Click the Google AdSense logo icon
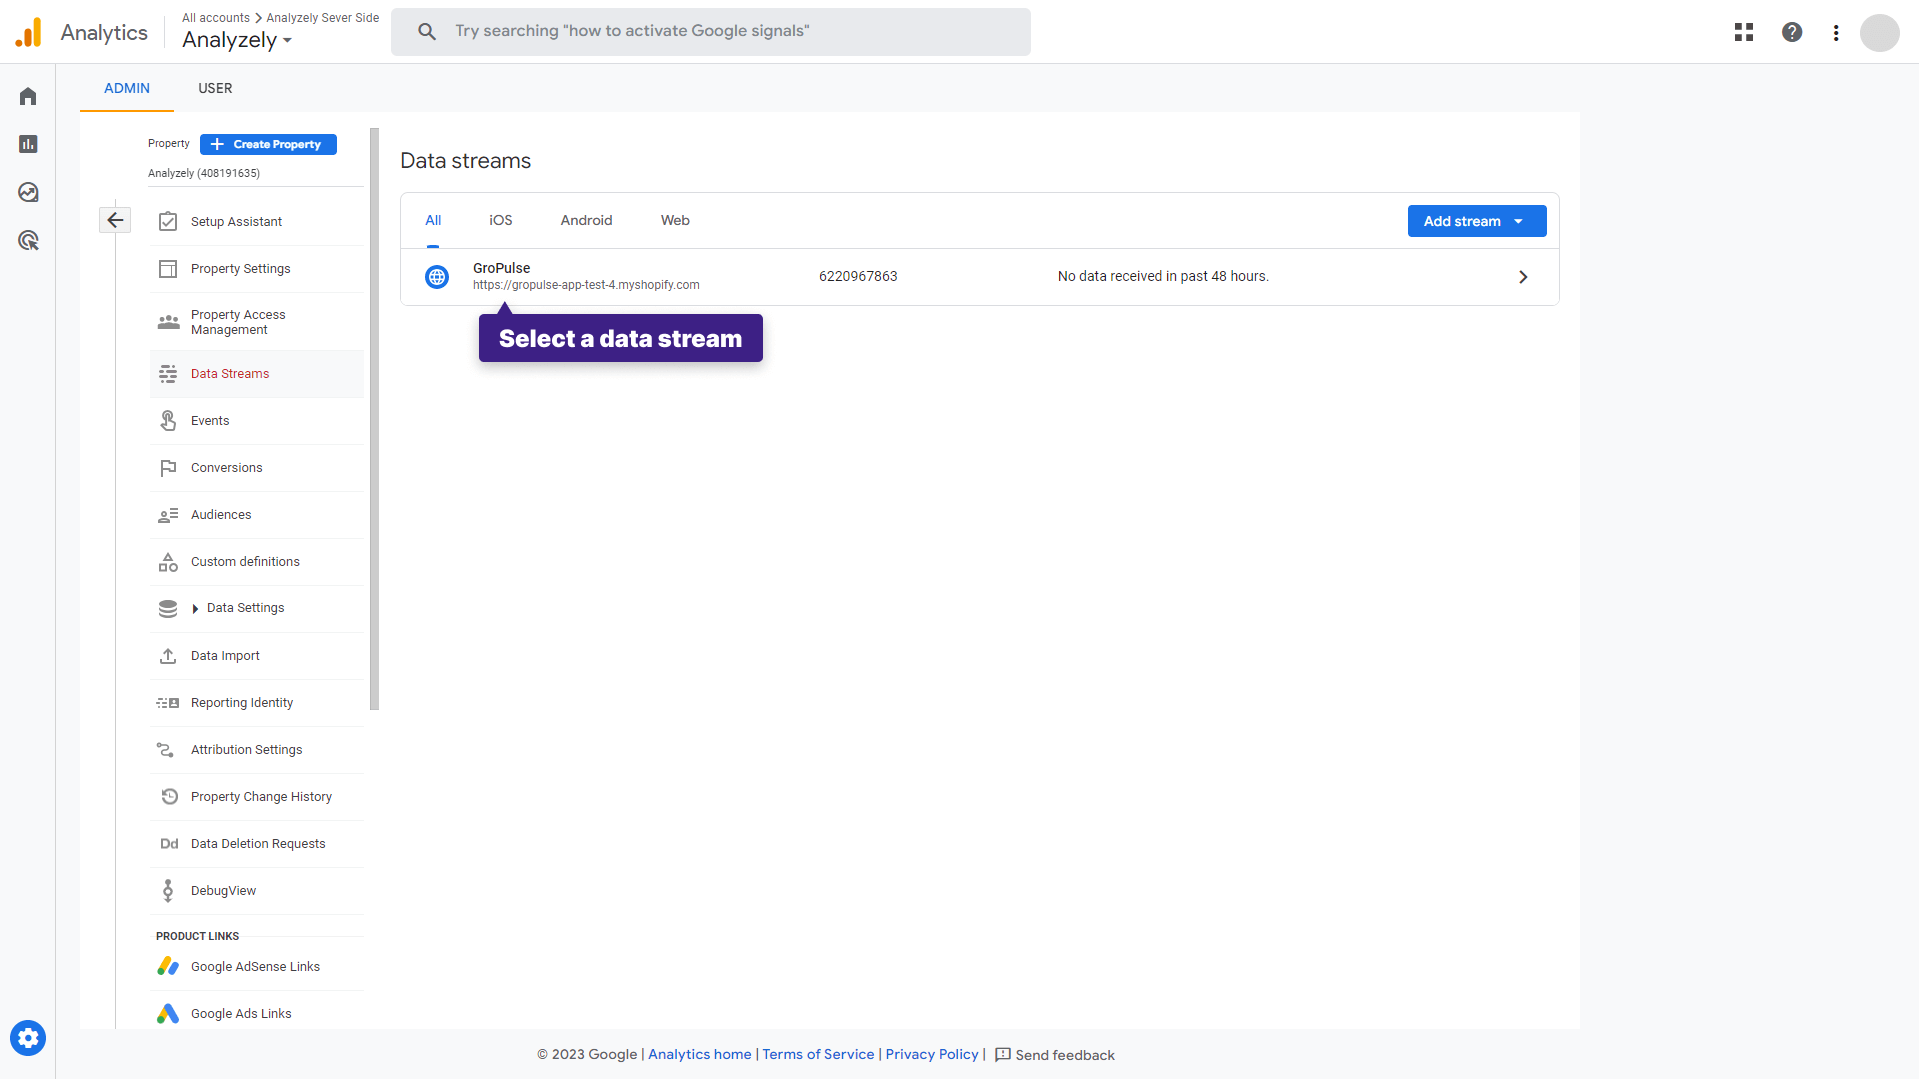 (x=168, y=967)
